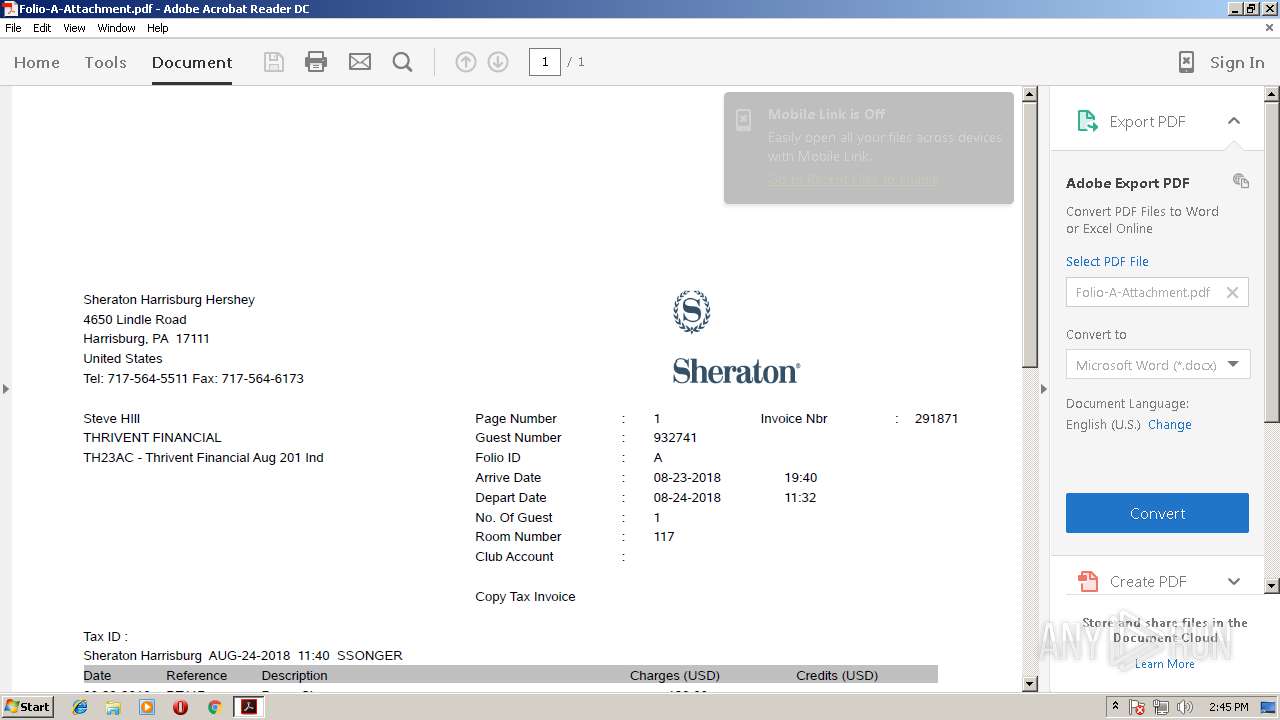The height and width of the screenshot is (720, 1280).
Task: Click the Create PDF tool icon
Action: click(x=1087, y=581)
